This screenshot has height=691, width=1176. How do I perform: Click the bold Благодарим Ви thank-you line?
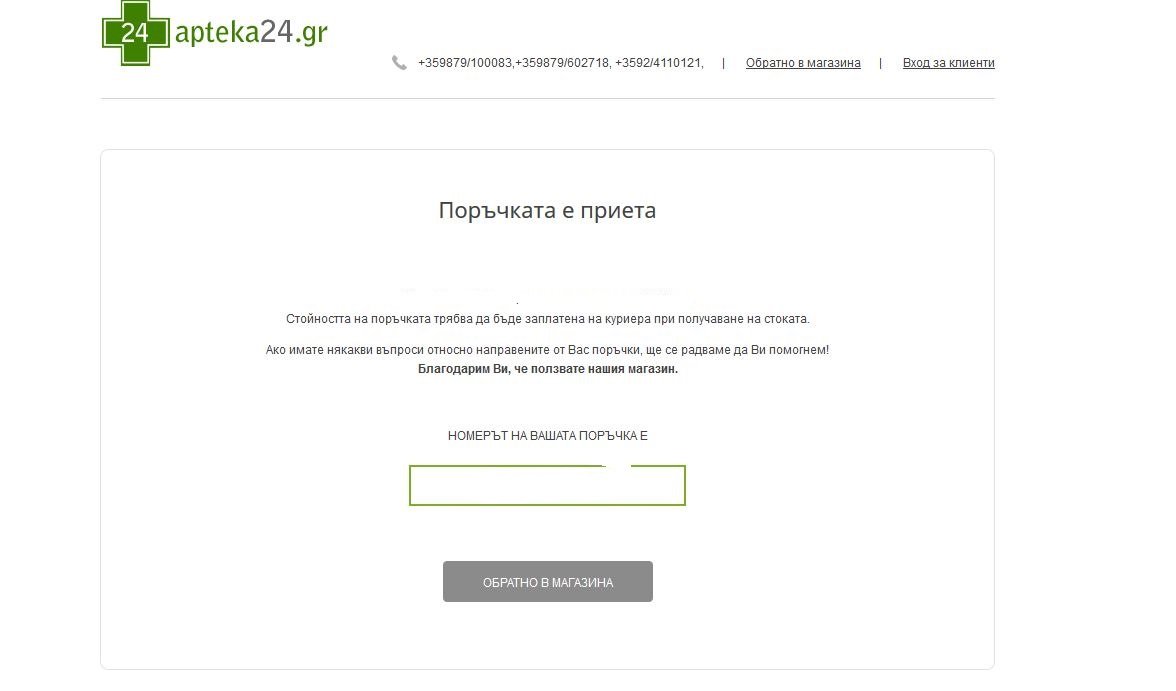(x=548, y=369)
